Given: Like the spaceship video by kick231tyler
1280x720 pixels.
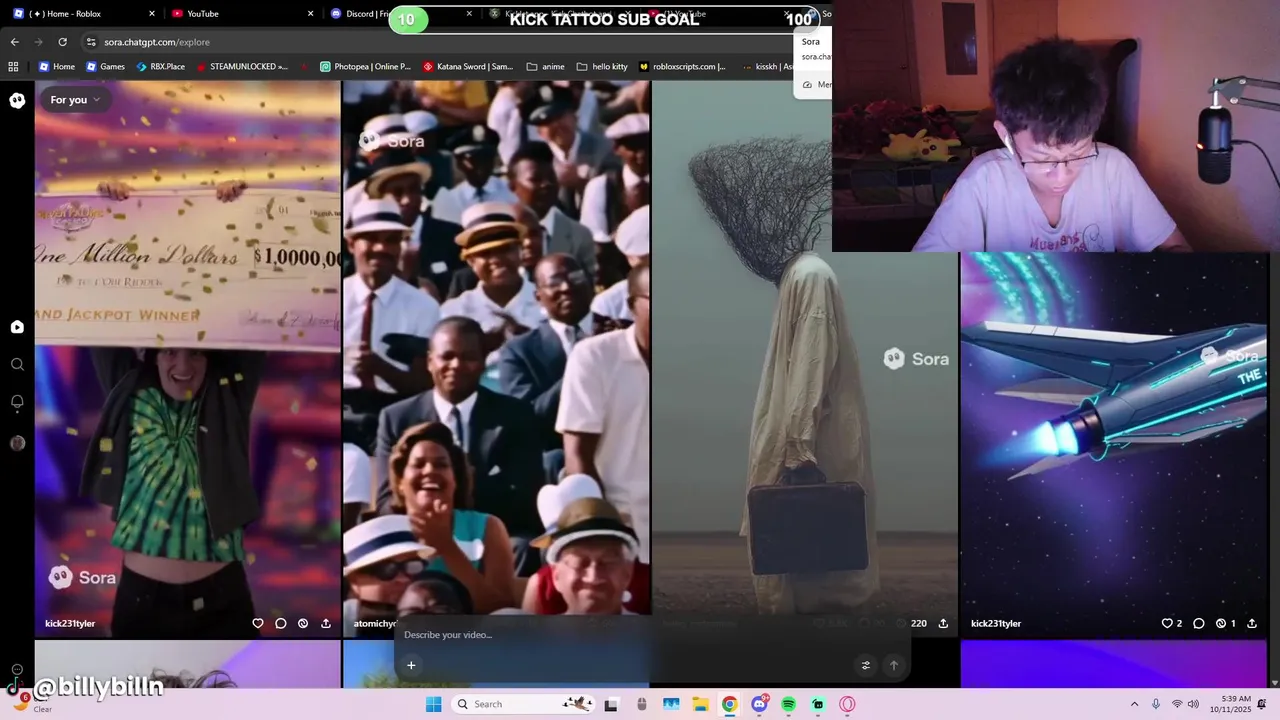Looking at the screenshot, I should (x=1166, y=623).
